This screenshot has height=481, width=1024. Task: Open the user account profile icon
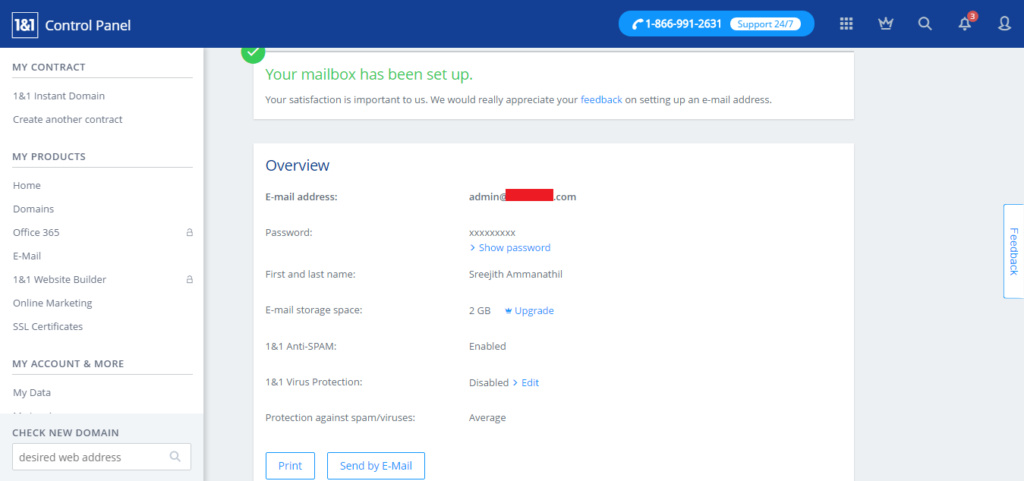(1004, 23)
